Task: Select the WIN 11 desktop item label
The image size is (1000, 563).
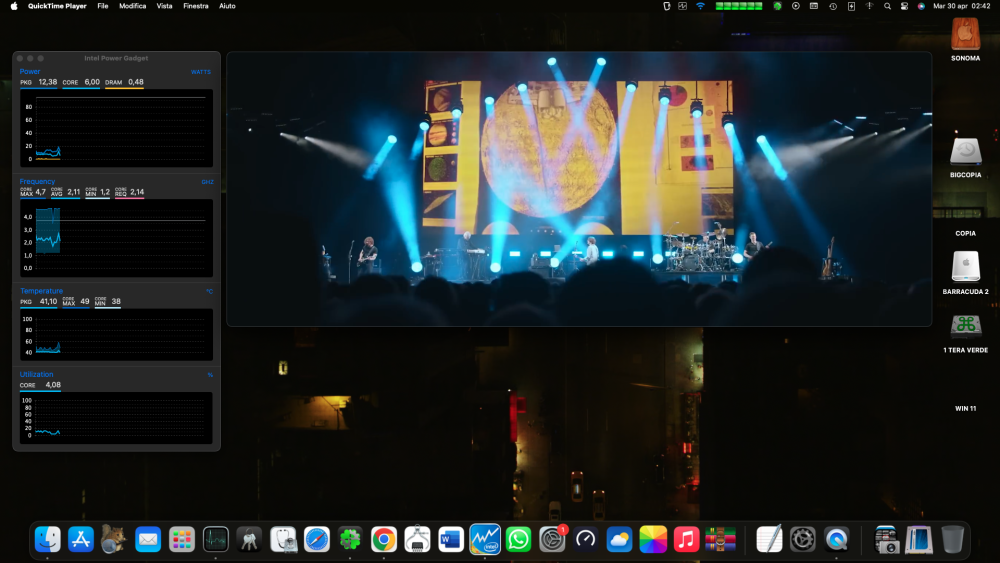Action: [966, 409]
